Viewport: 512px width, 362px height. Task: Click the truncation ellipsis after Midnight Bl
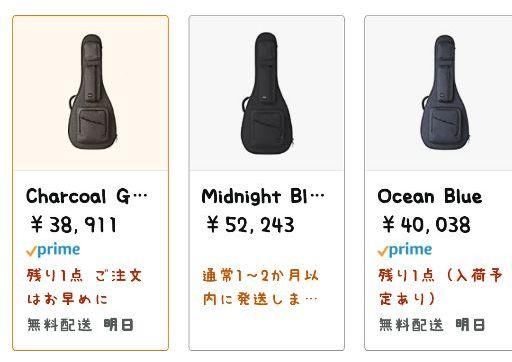[317, 196]
